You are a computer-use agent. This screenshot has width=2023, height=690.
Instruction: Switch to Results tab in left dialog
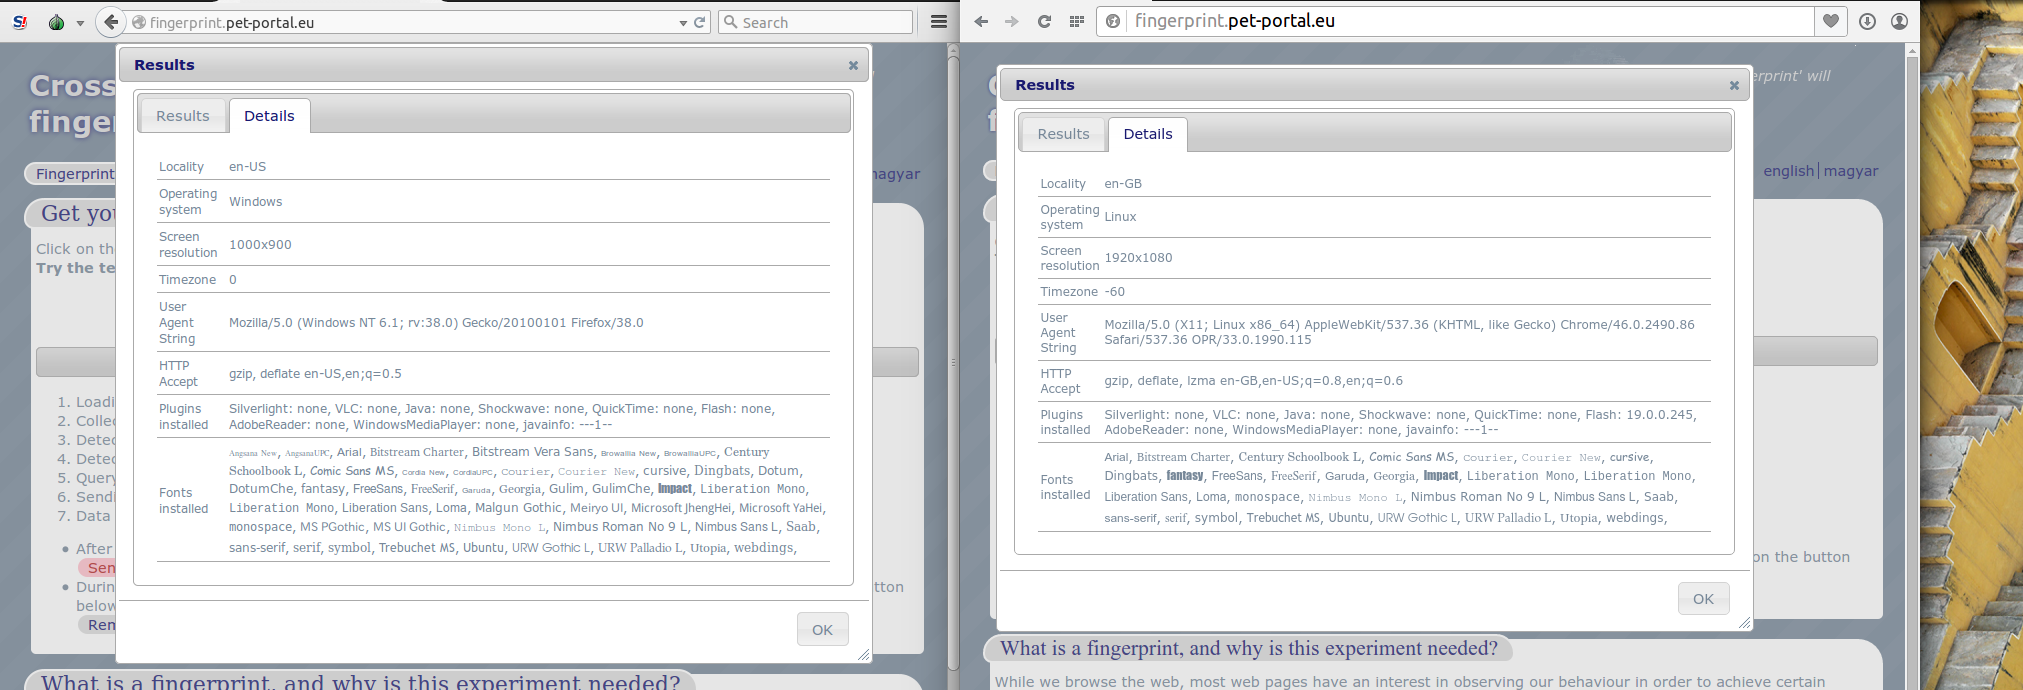point(183,116)
